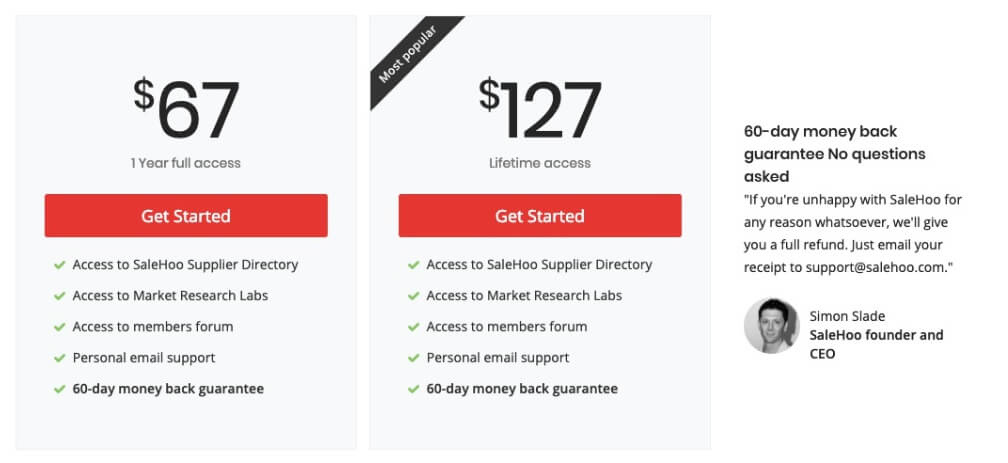Click Simon Slade's profile photo
This screenshot has width=1008, height=463.
771,325
